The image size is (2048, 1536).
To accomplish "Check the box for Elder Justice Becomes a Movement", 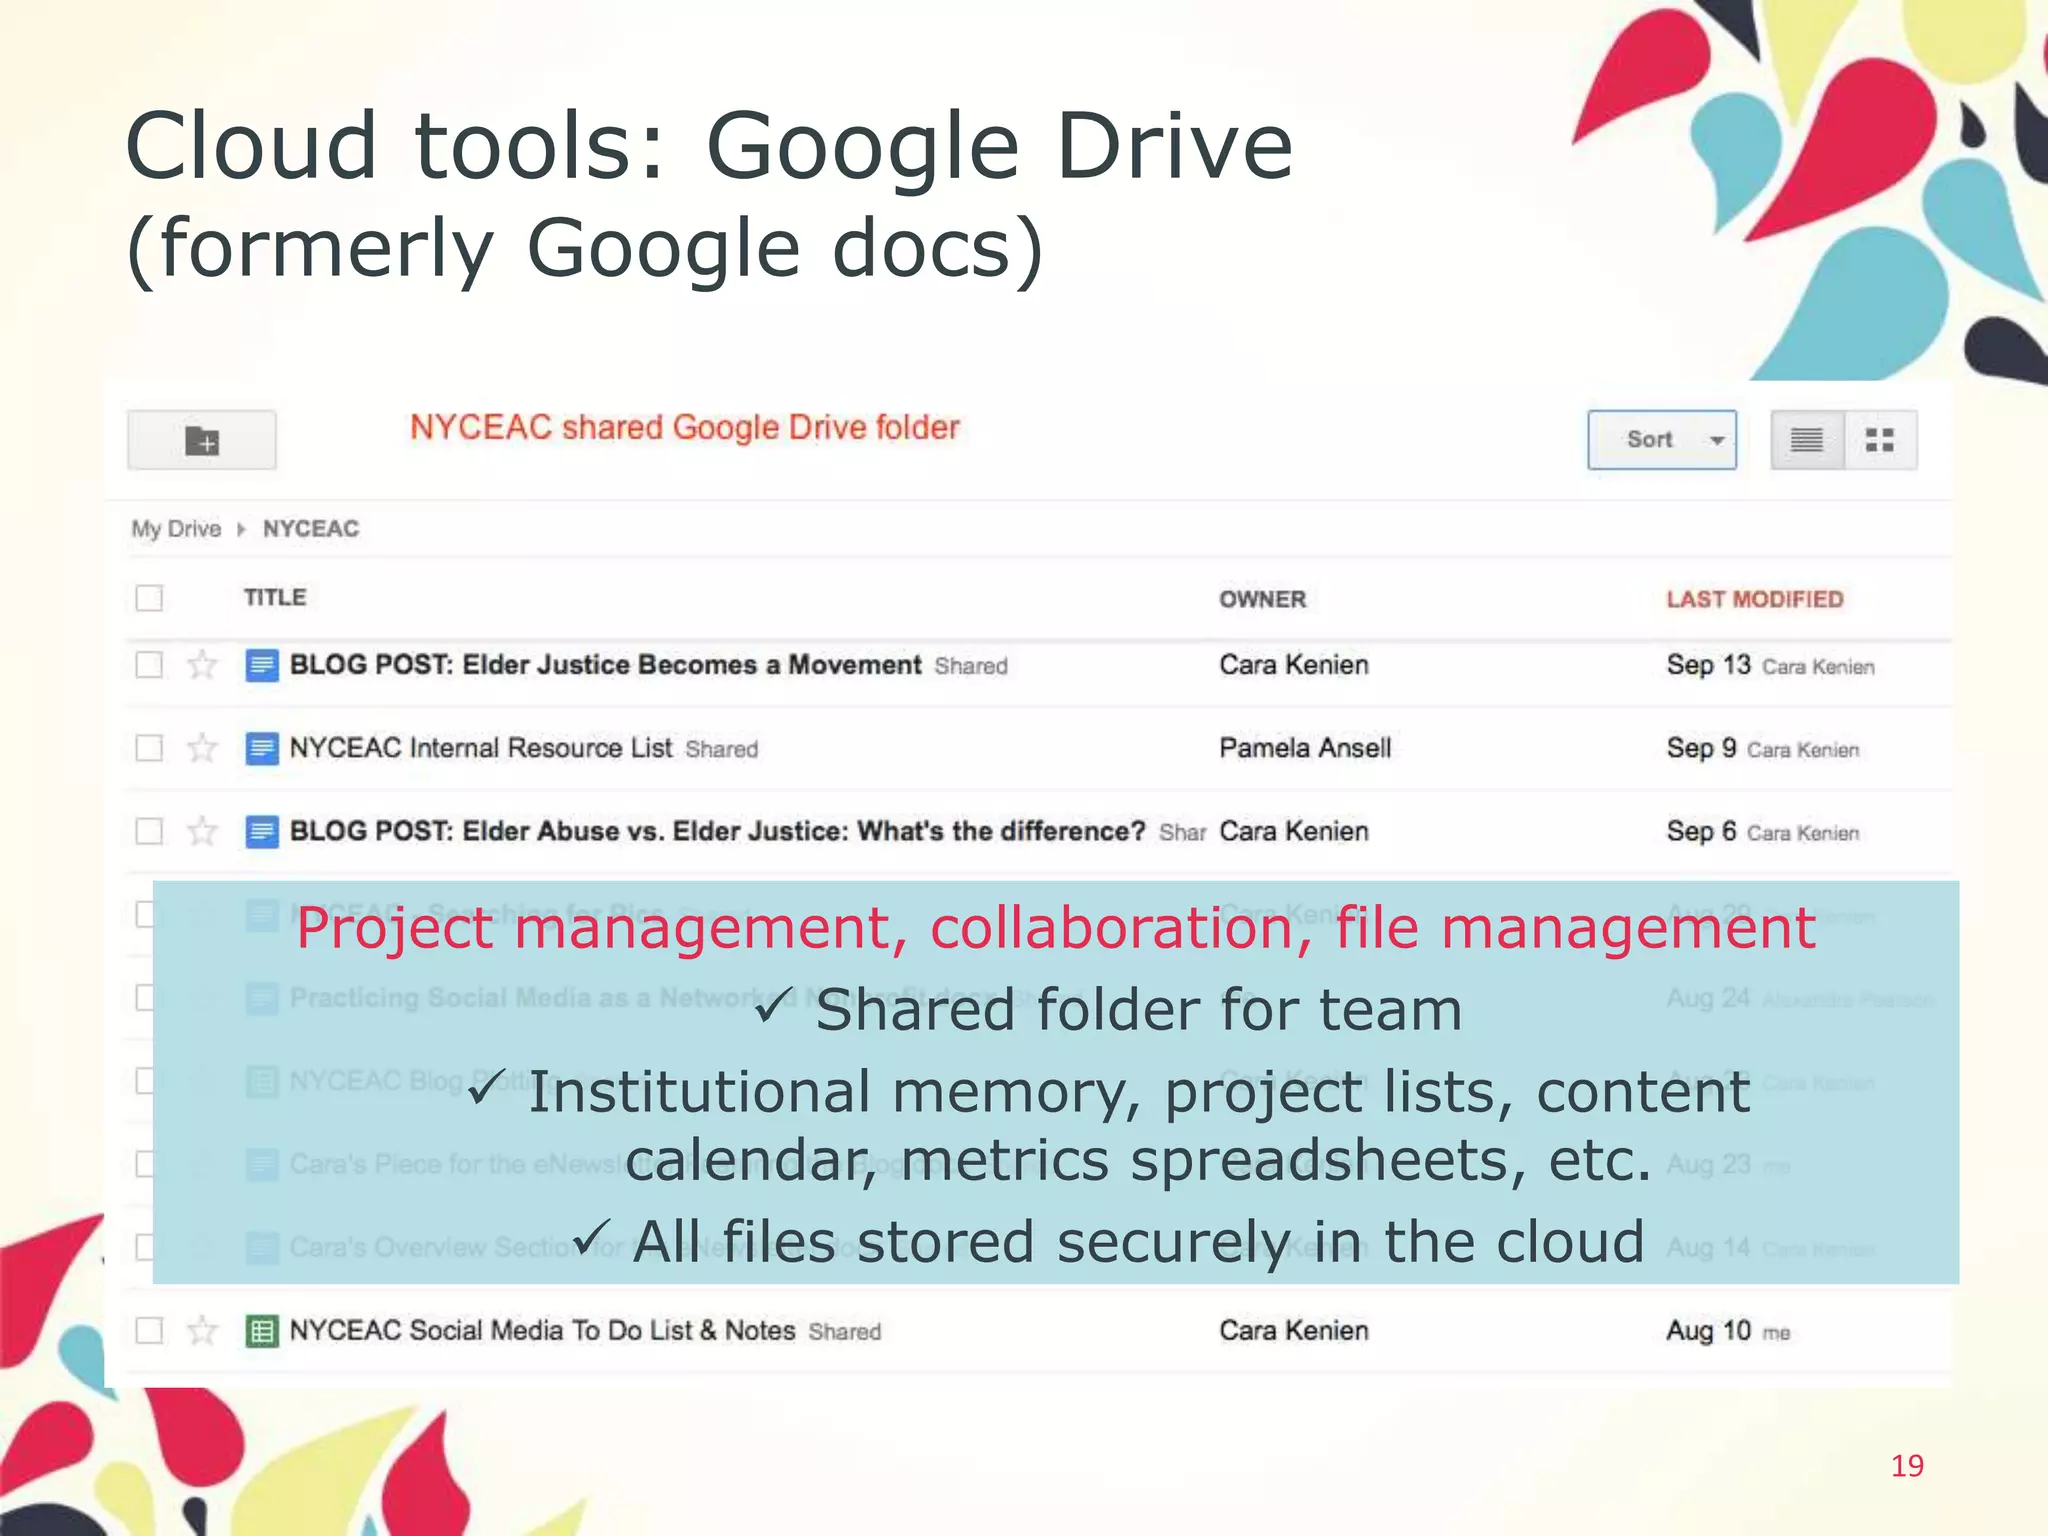I will coord(149,665).
